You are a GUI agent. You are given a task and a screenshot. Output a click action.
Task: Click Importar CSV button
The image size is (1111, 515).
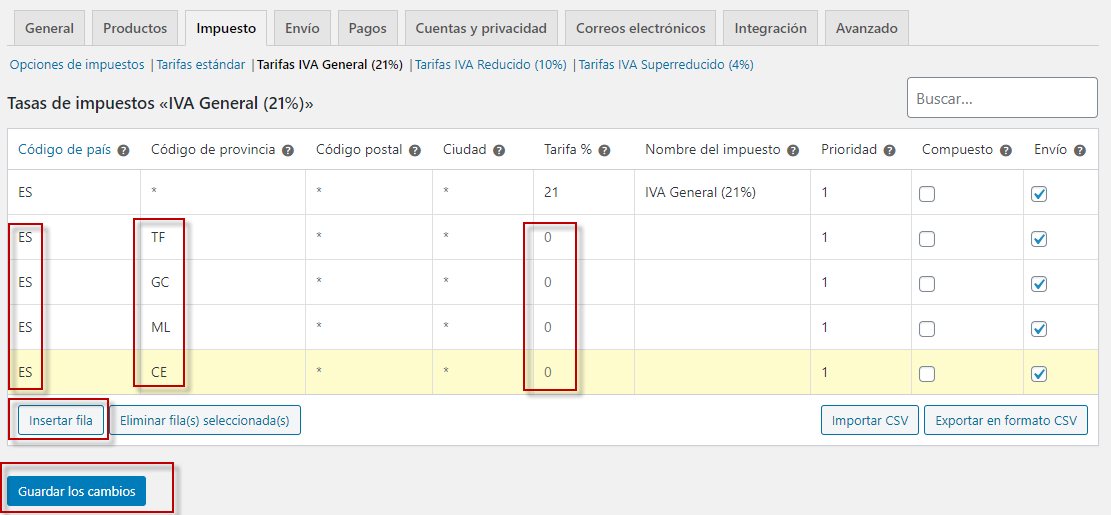point(870,420)
